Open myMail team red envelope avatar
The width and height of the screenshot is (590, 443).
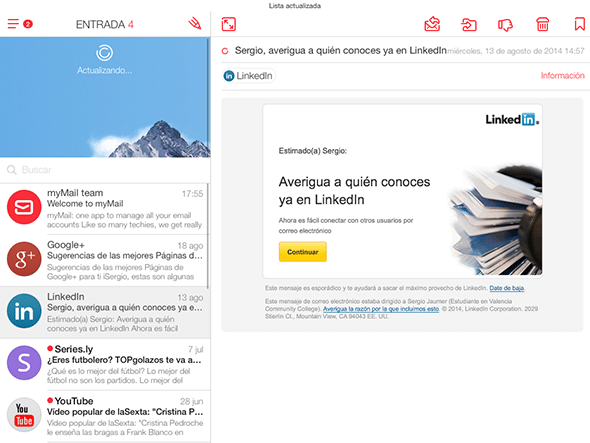[24, 207]
